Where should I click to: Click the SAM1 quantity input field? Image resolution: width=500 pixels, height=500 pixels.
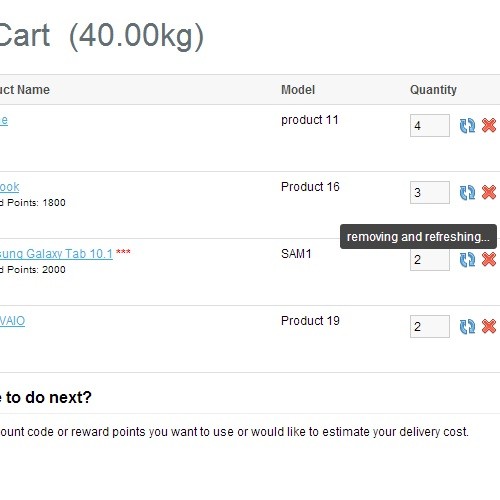pos(430,260)
